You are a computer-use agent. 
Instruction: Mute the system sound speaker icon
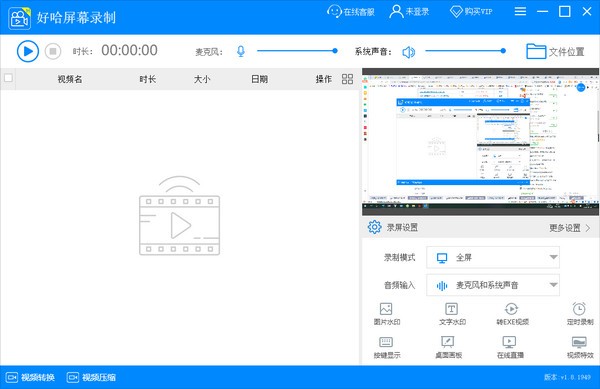click(x=409, y=52)
